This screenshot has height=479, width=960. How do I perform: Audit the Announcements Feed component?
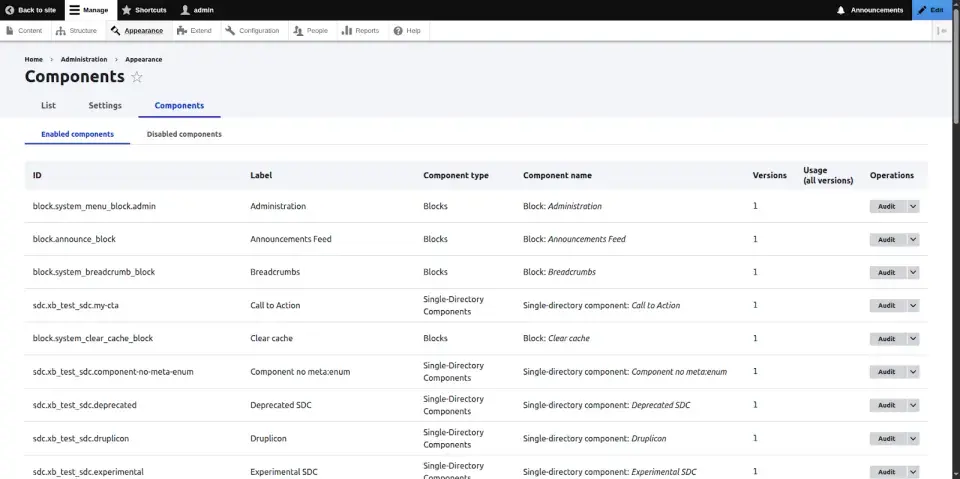pos(887,240)
